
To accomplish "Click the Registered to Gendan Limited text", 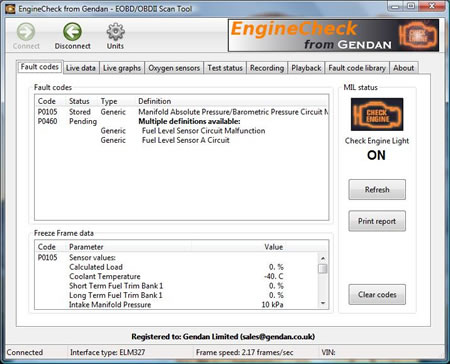I will 223,337.
